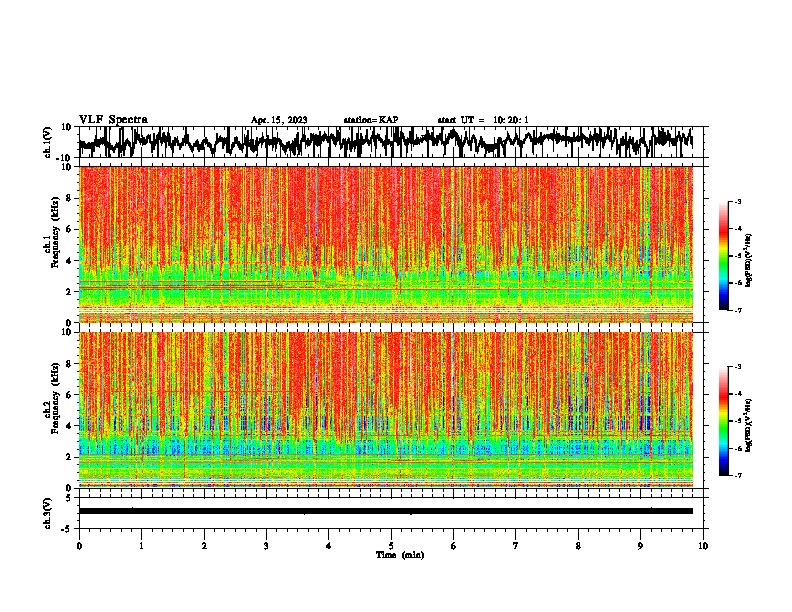Screen dimensions: 792x612
Task: Click the time axis tick label "3"
Action: [266, 546]
